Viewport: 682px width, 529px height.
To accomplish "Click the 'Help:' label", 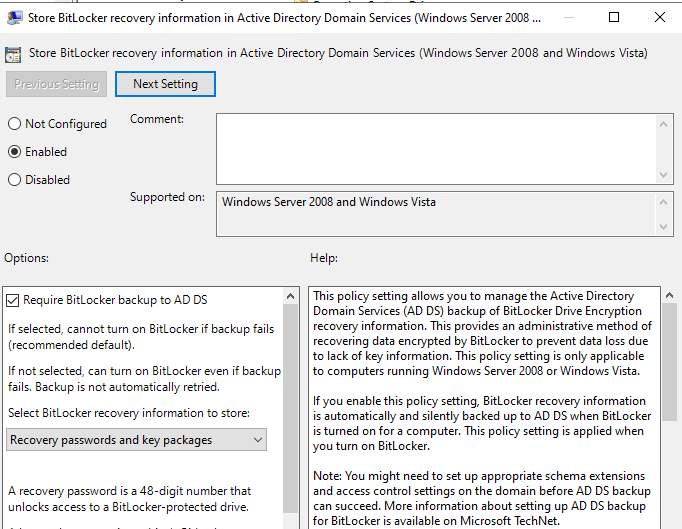I will 324,258.
